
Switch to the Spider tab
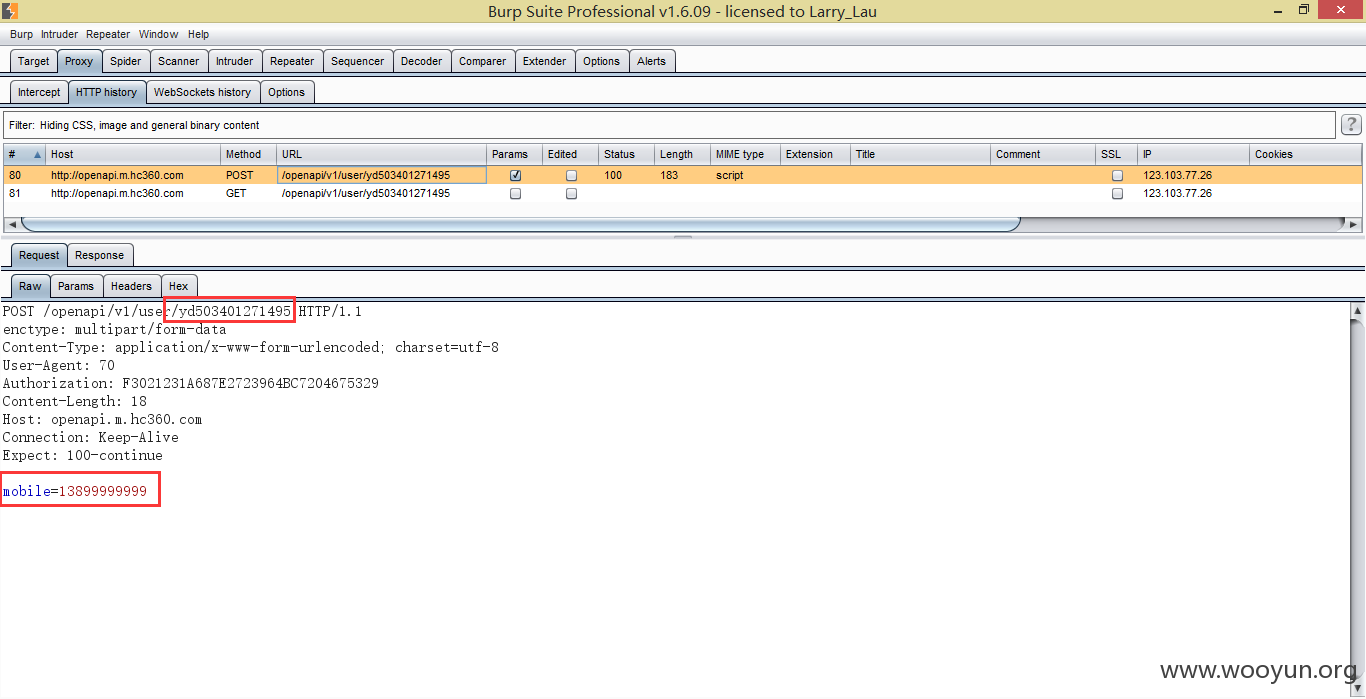tap(126, 61)
